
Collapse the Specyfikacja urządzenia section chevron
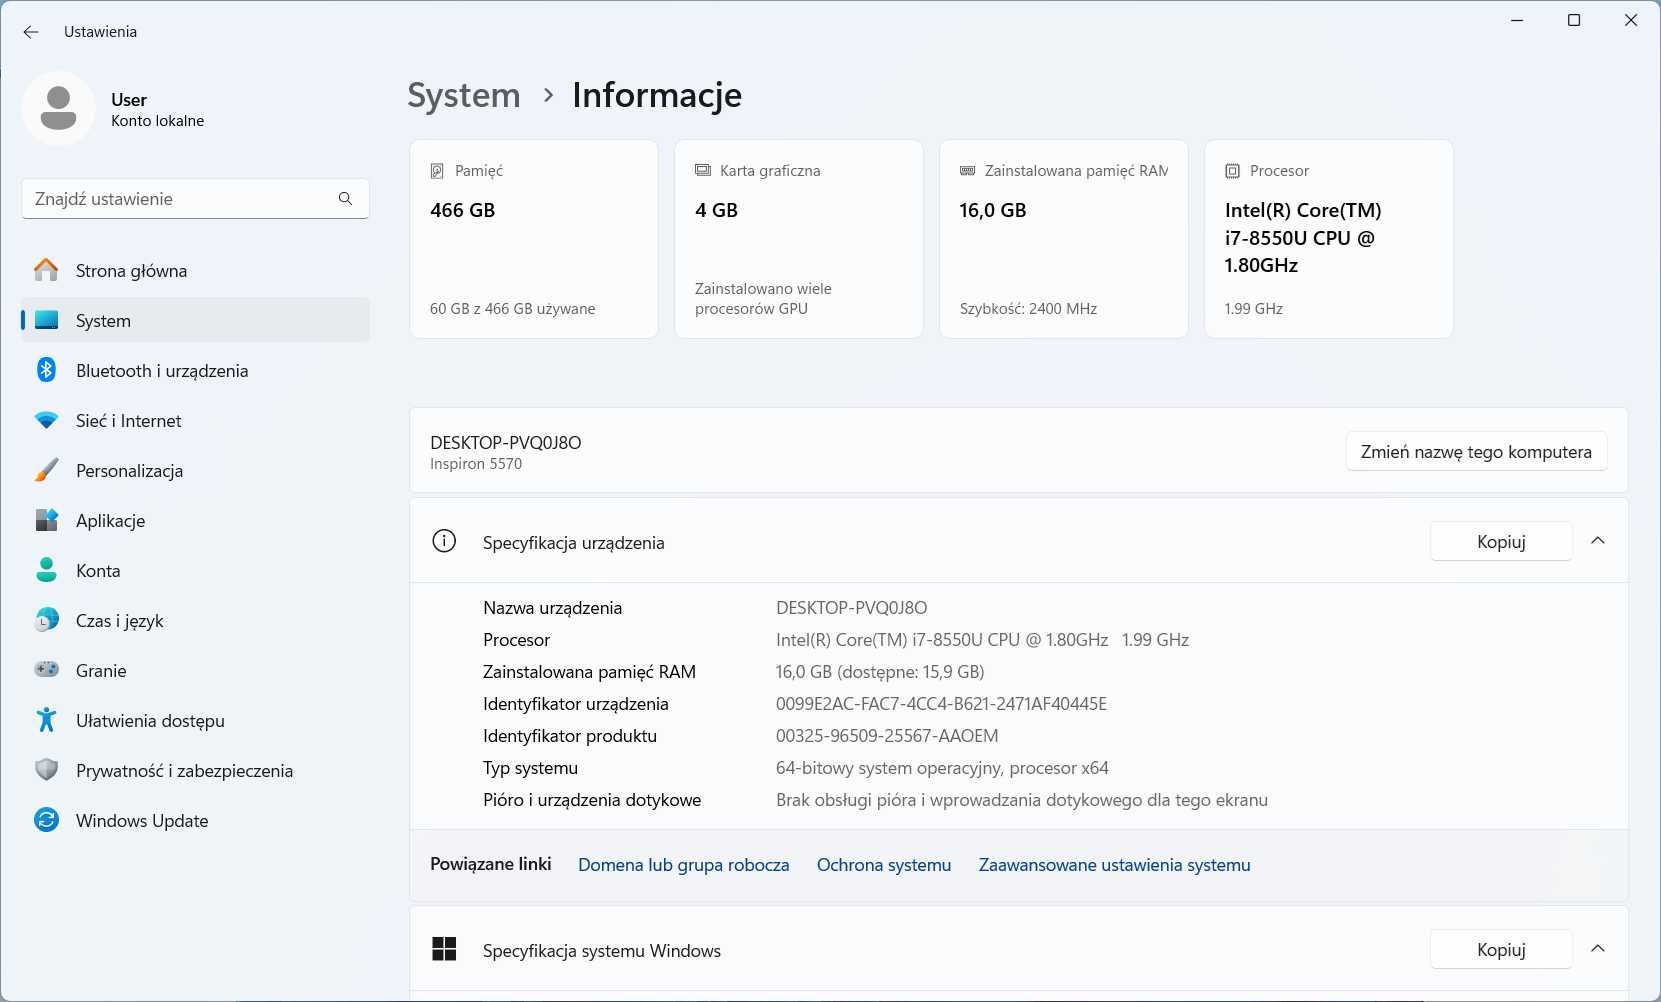click(x=1598, y=541)
